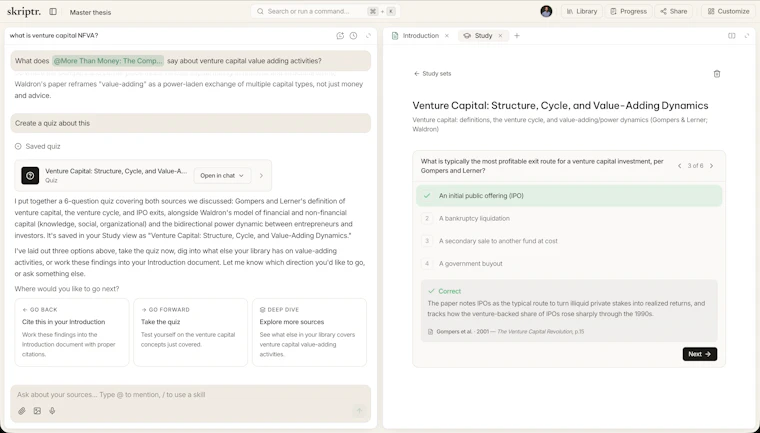Choose Cite this in your Introduction card
This screenshot has width=760, height=433.
[72, 332]
